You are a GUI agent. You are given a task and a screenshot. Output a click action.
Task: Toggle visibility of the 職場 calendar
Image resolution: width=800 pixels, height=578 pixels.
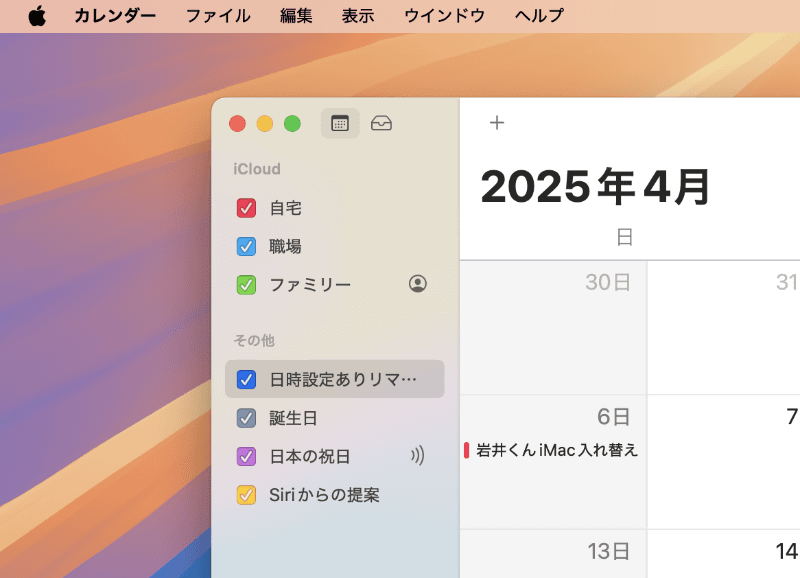tap(245, 246)
